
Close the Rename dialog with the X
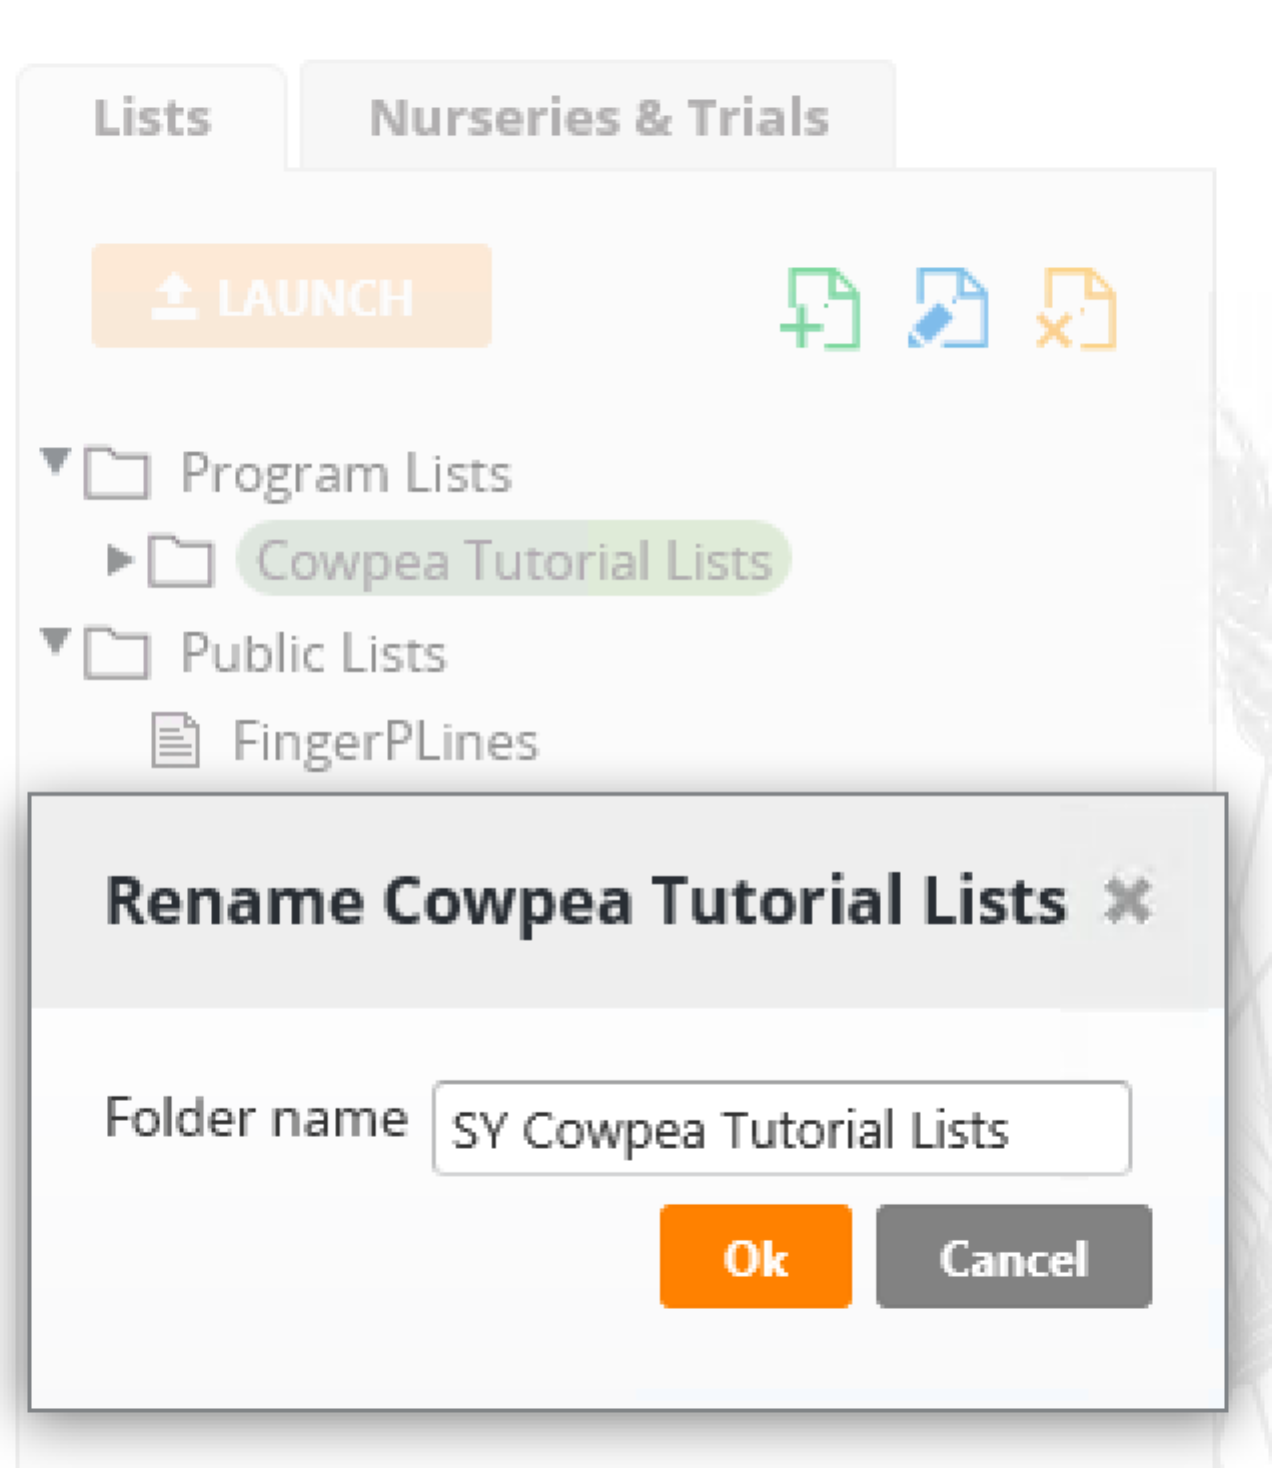pos(1128,900)
